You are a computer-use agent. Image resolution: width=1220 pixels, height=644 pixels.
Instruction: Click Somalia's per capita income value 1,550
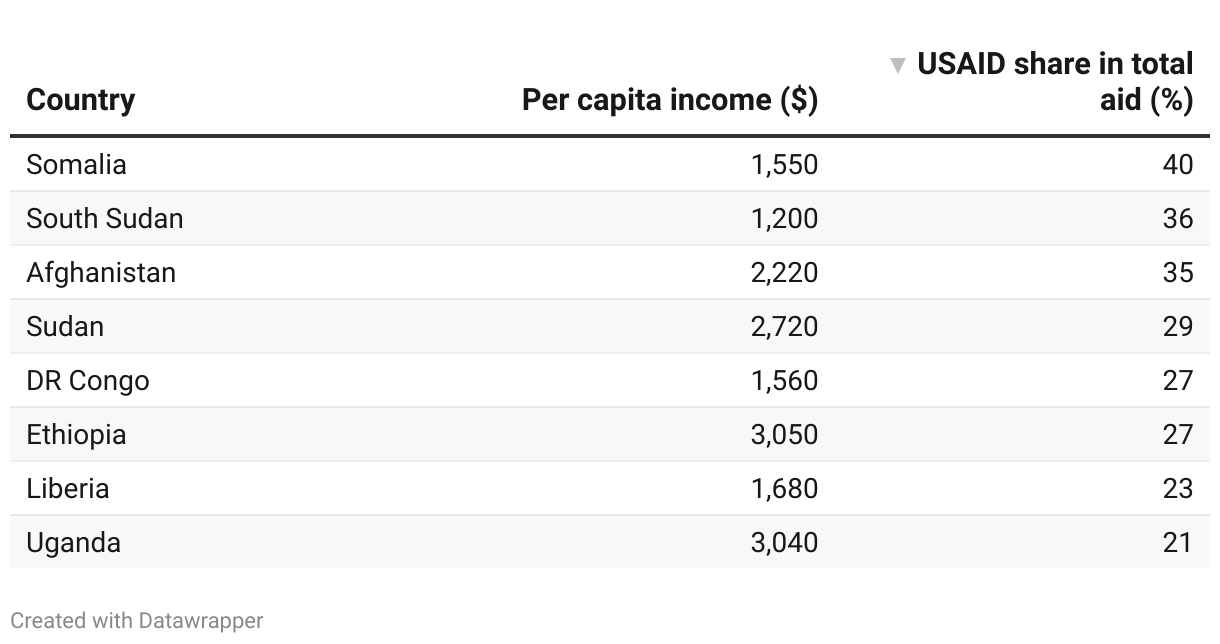click(x=784, y=164)
